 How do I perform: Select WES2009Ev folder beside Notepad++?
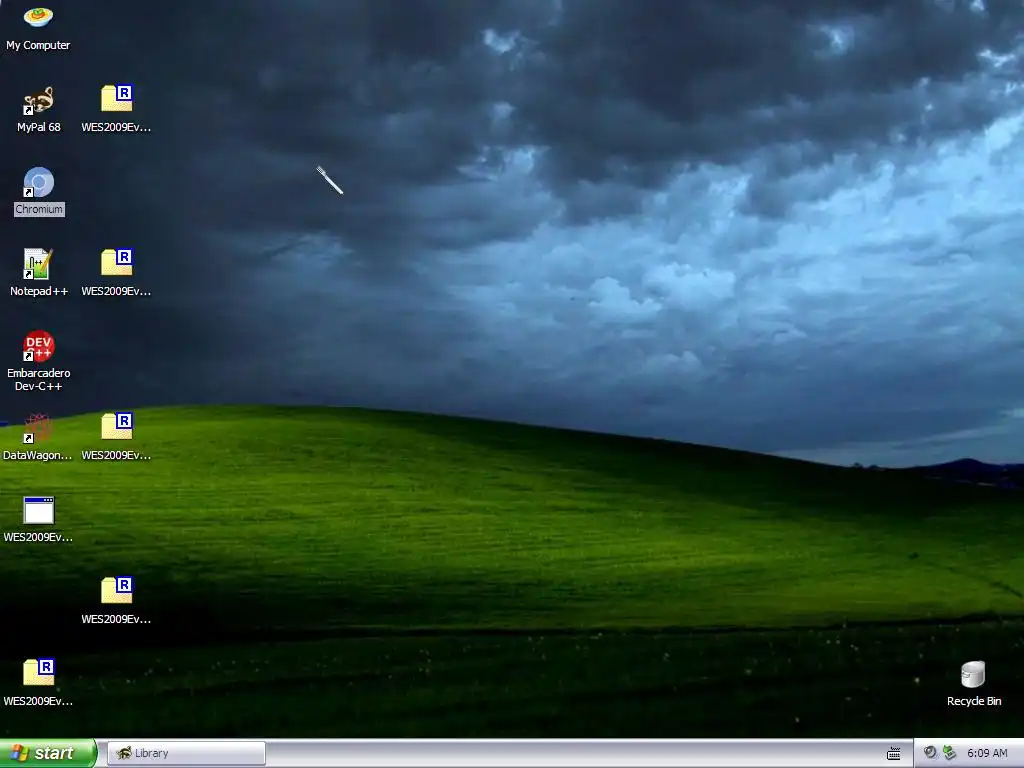pyautogui.click(x=116, y=273)
